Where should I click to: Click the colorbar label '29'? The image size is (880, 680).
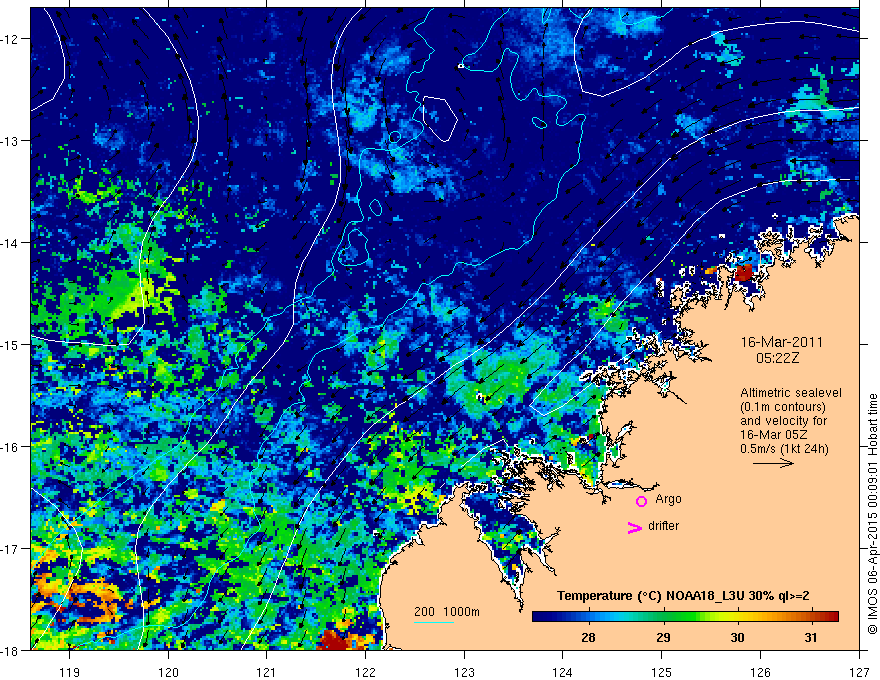tap(663, 637)
